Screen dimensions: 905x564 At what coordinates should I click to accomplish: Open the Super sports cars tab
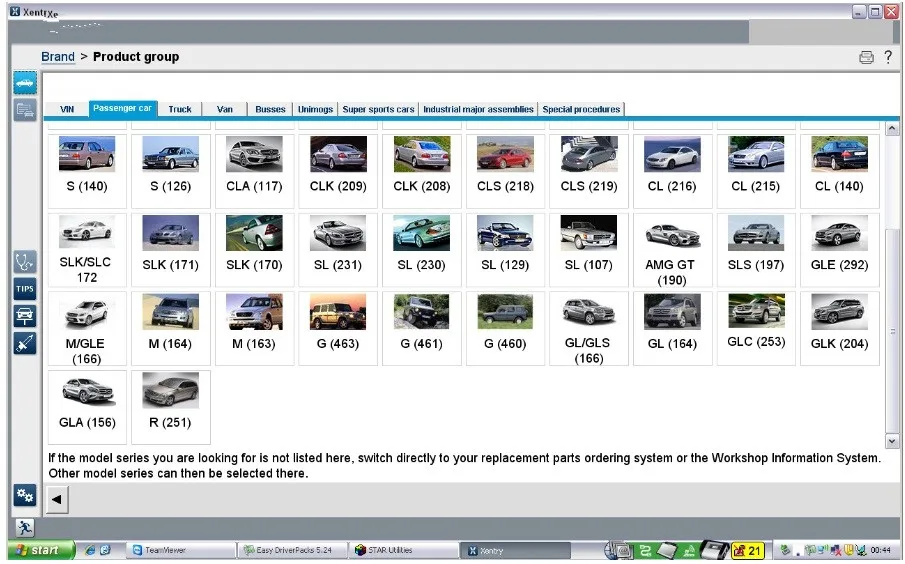coord(379,109)
